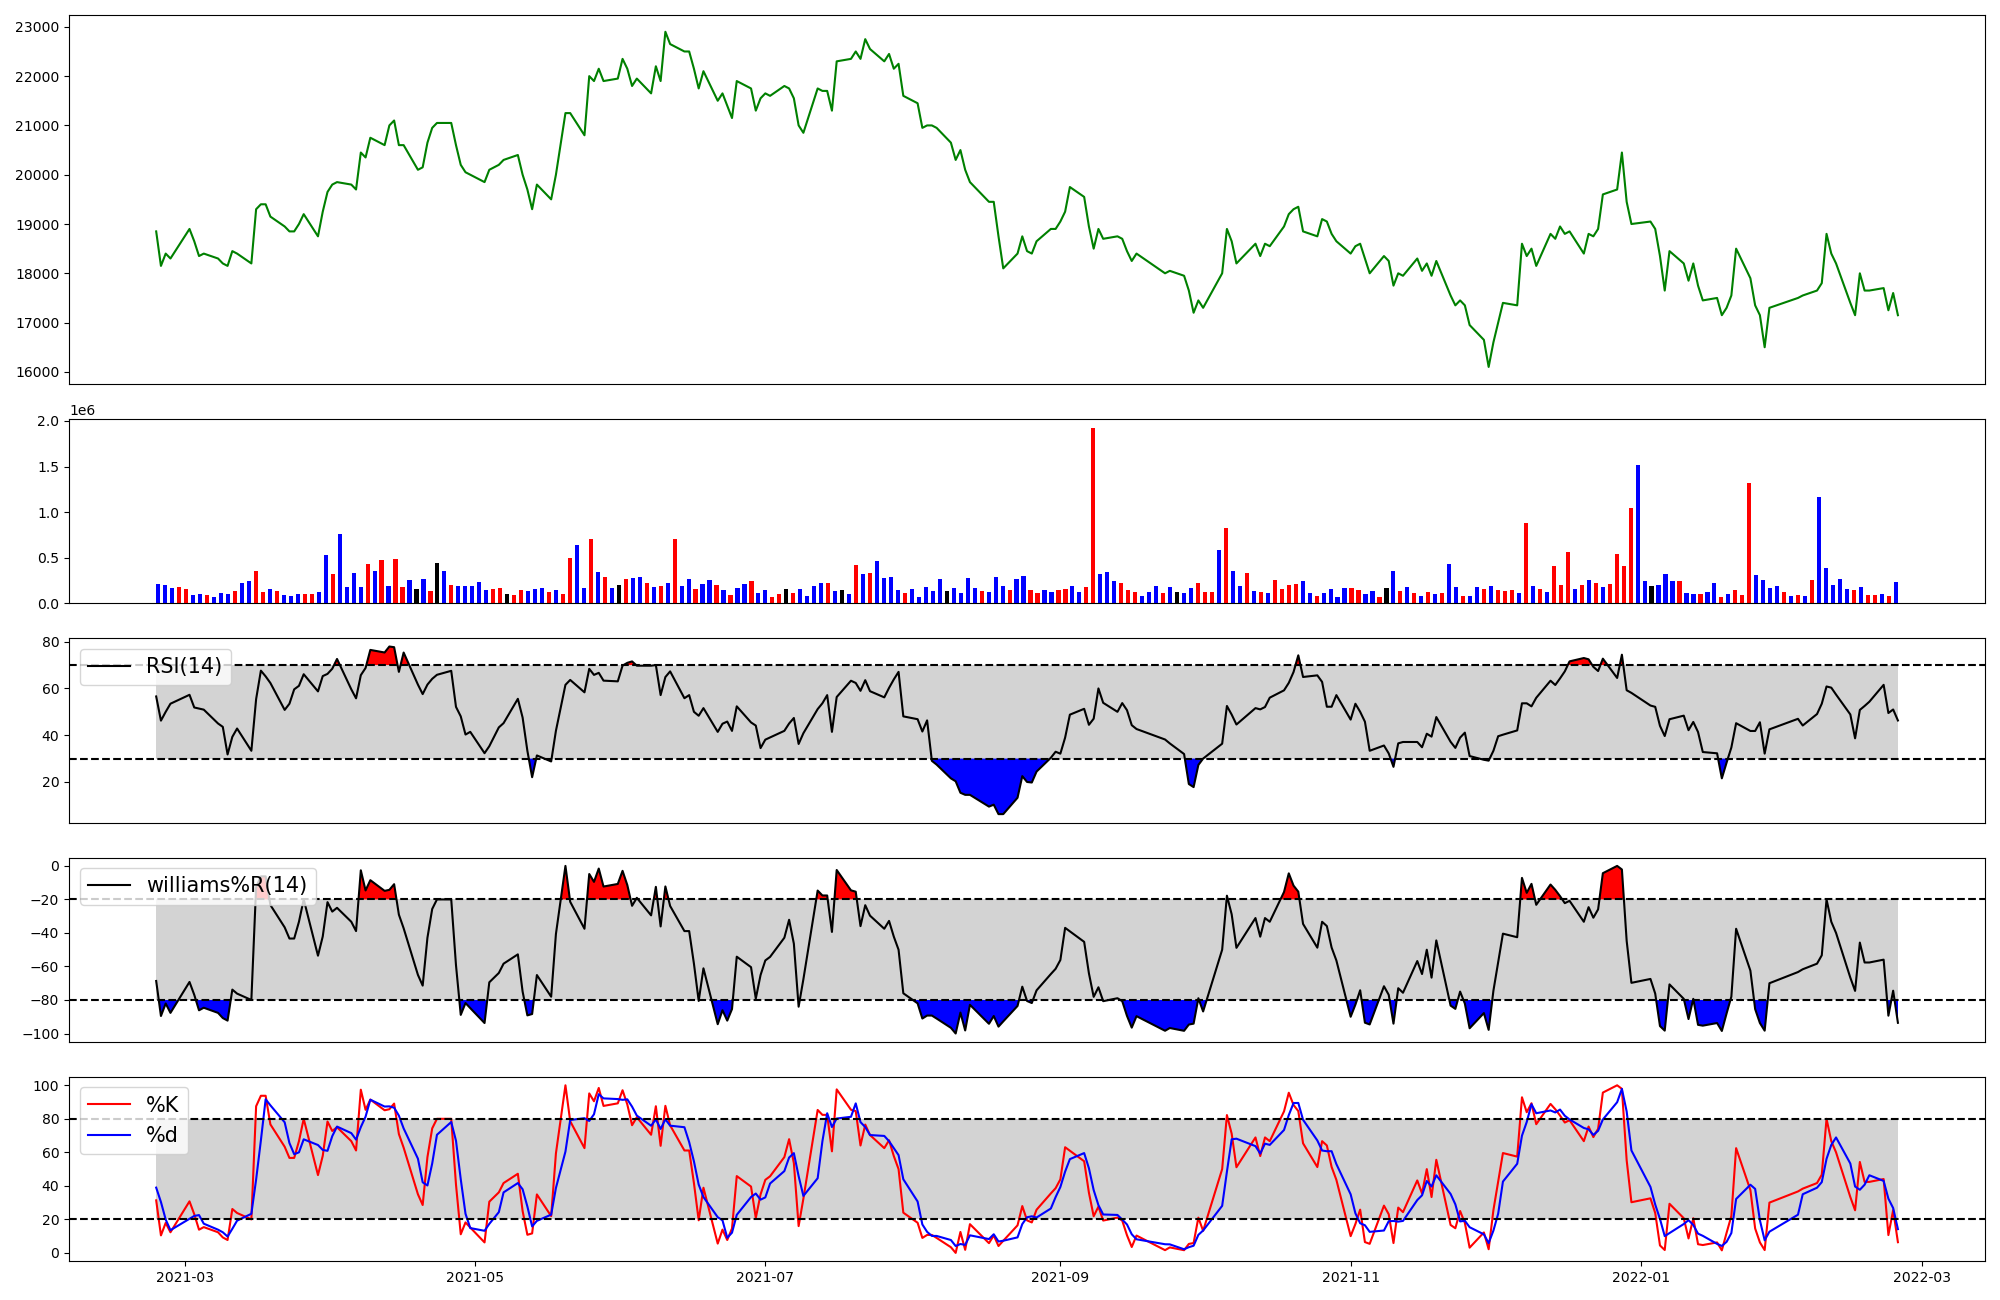Screen dimensions: 2000x1300
Task: Select the %d legend entry text
Action: (162, 1134)
